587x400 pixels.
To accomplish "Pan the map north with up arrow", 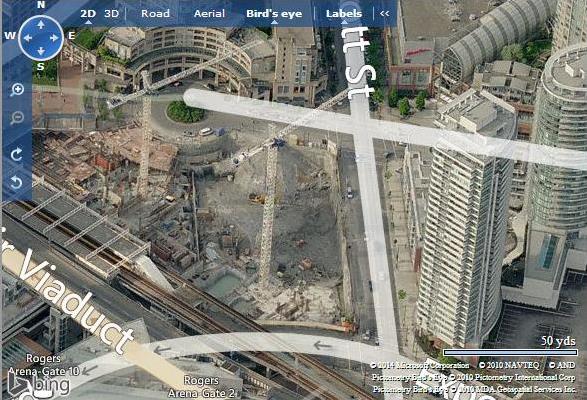I will point(41,25).
